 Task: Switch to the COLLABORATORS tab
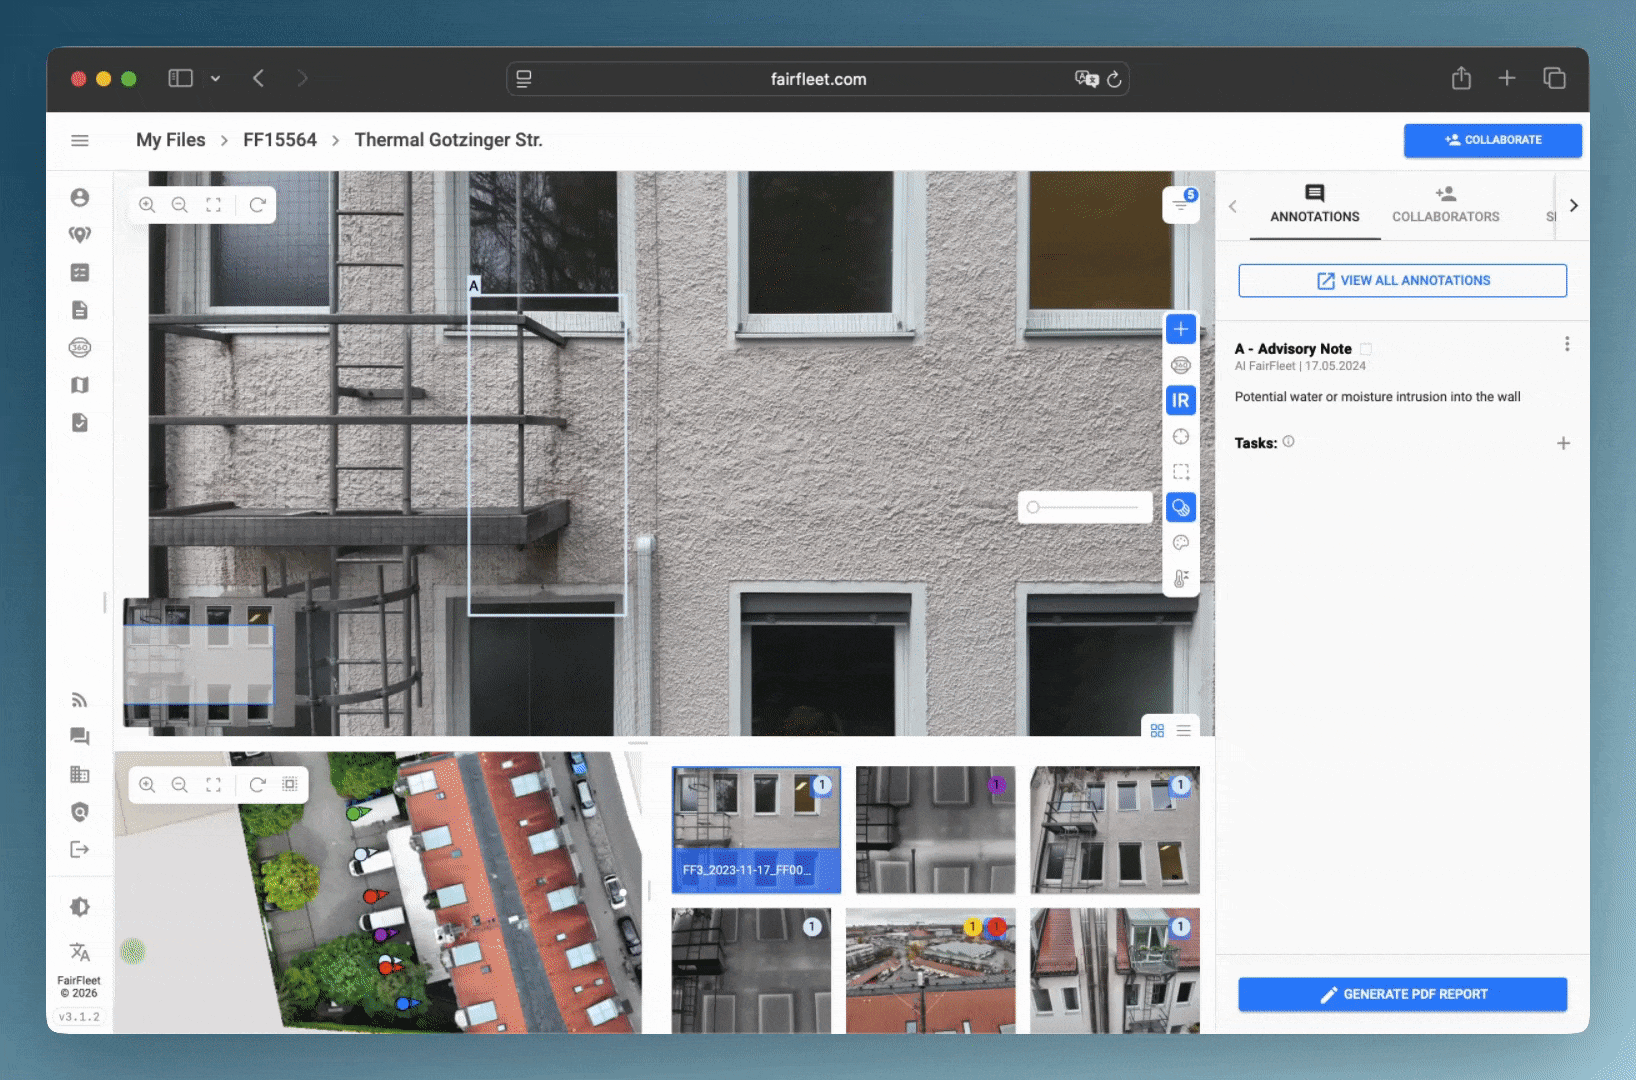(x=1445, y=206)
